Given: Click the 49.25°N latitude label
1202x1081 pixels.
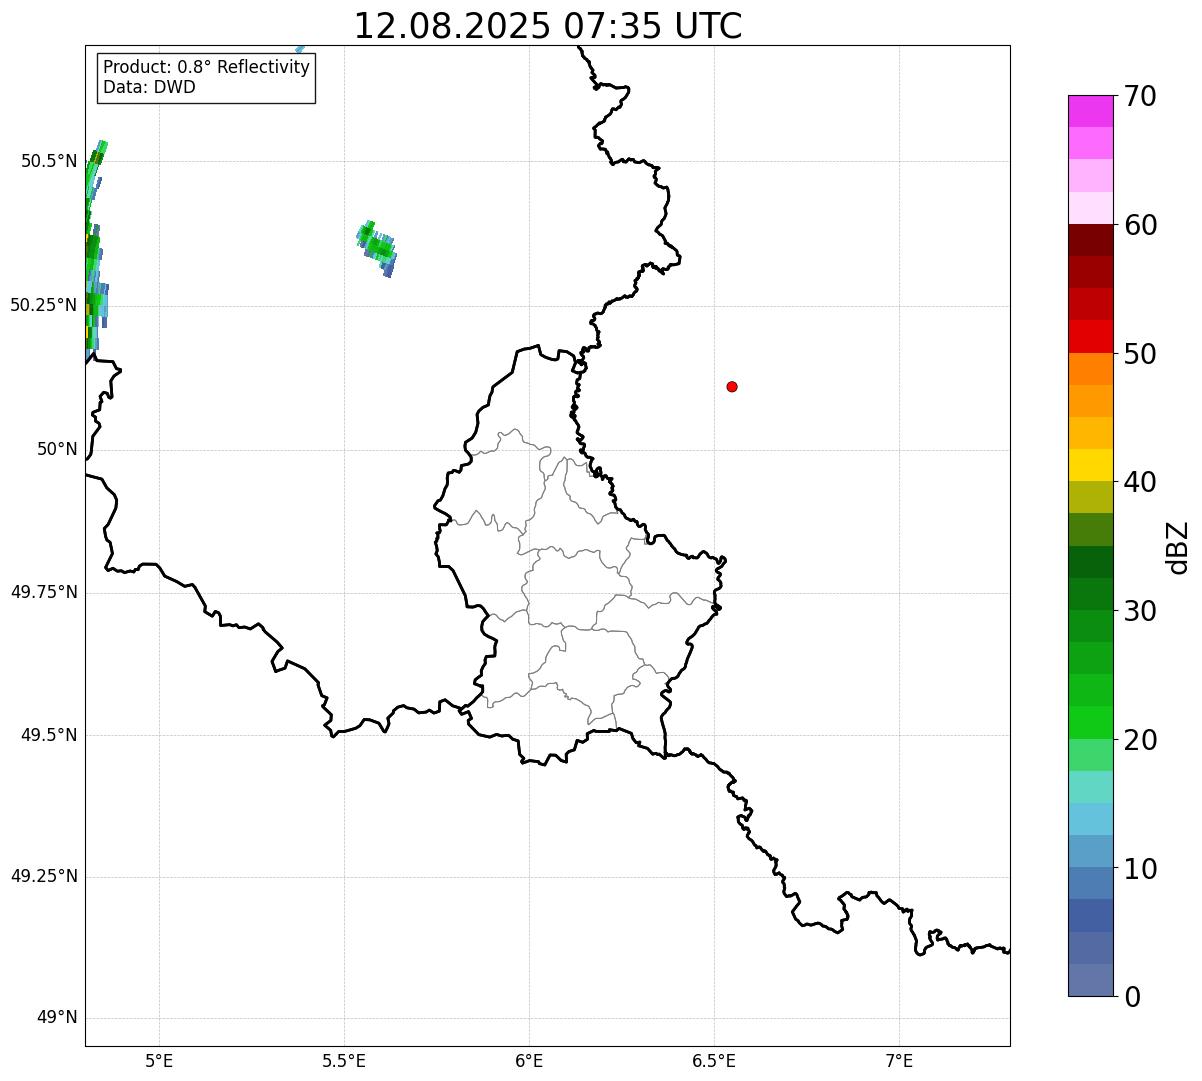Looking at the screenshot, I should click(44, 876).
